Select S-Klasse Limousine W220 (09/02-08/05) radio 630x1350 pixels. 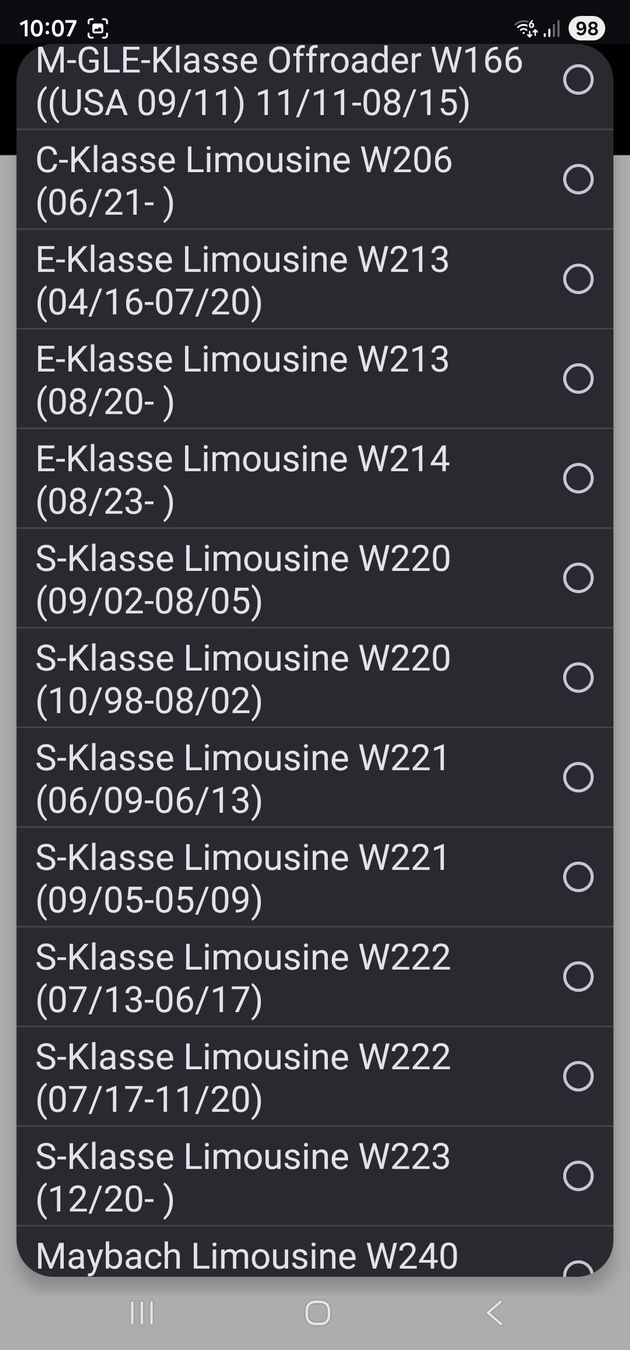[578, 578]
